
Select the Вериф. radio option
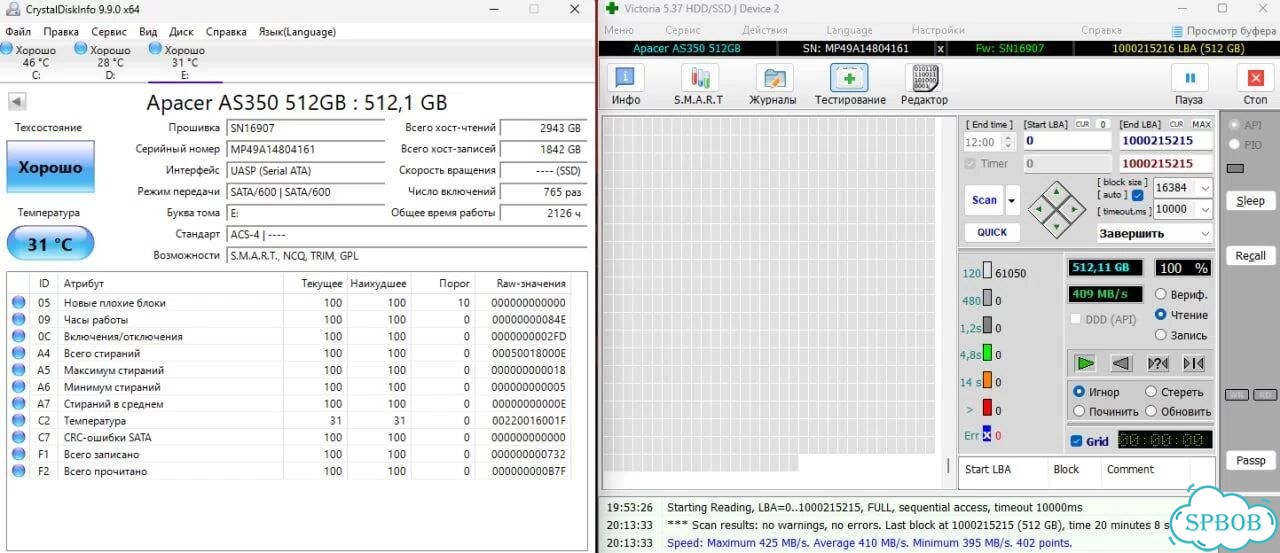[x=1161, y=294]
